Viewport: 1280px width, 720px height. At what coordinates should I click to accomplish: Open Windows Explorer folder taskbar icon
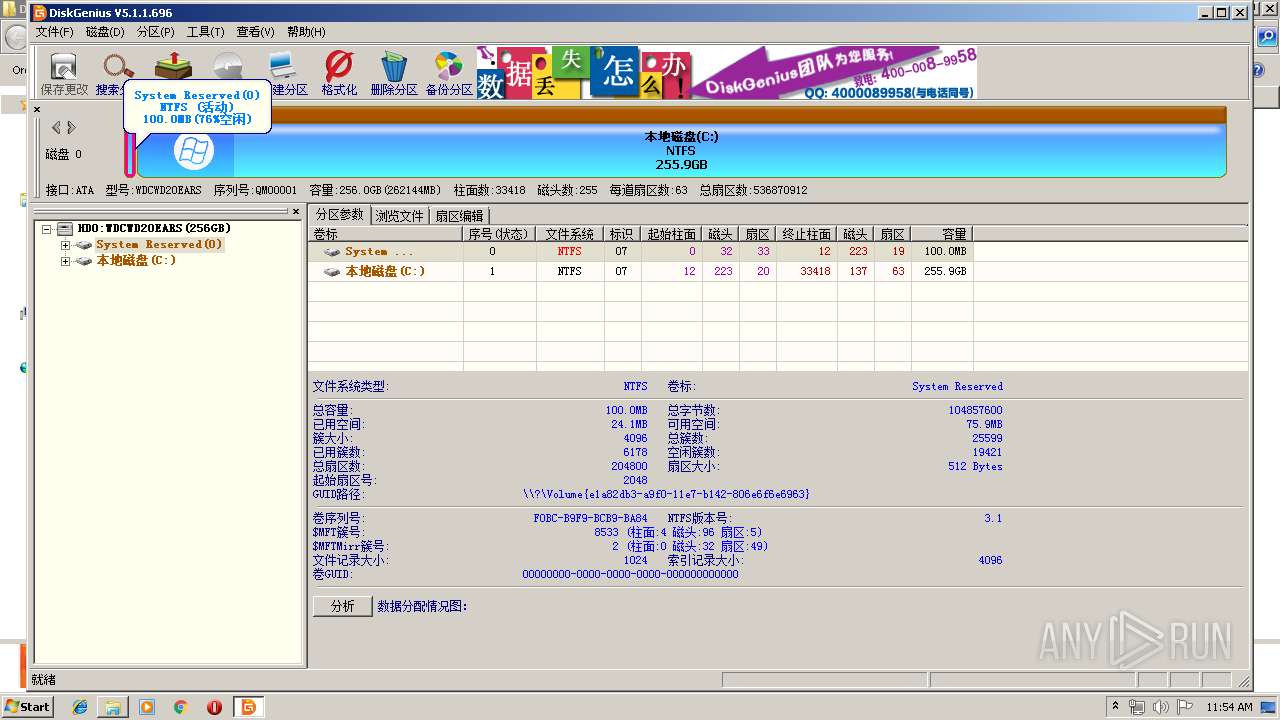[x=113, y=707]
